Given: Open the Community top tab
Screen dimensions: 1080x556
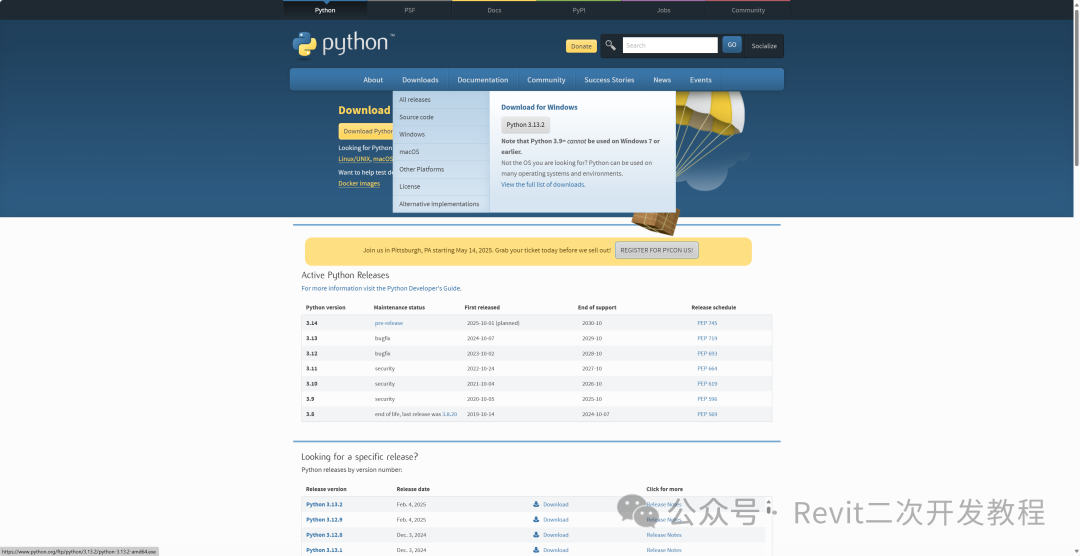Looking at the screenshot, I should [x=749, y=10].
